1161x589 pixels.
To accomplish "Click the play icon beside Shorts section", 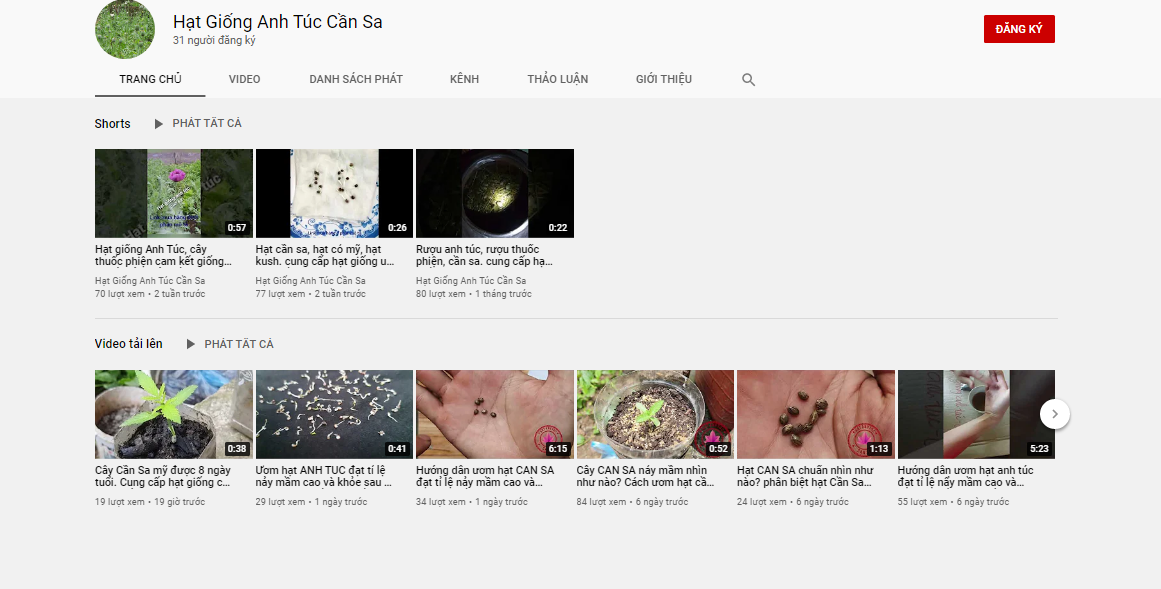I will [x=158, y=124].
